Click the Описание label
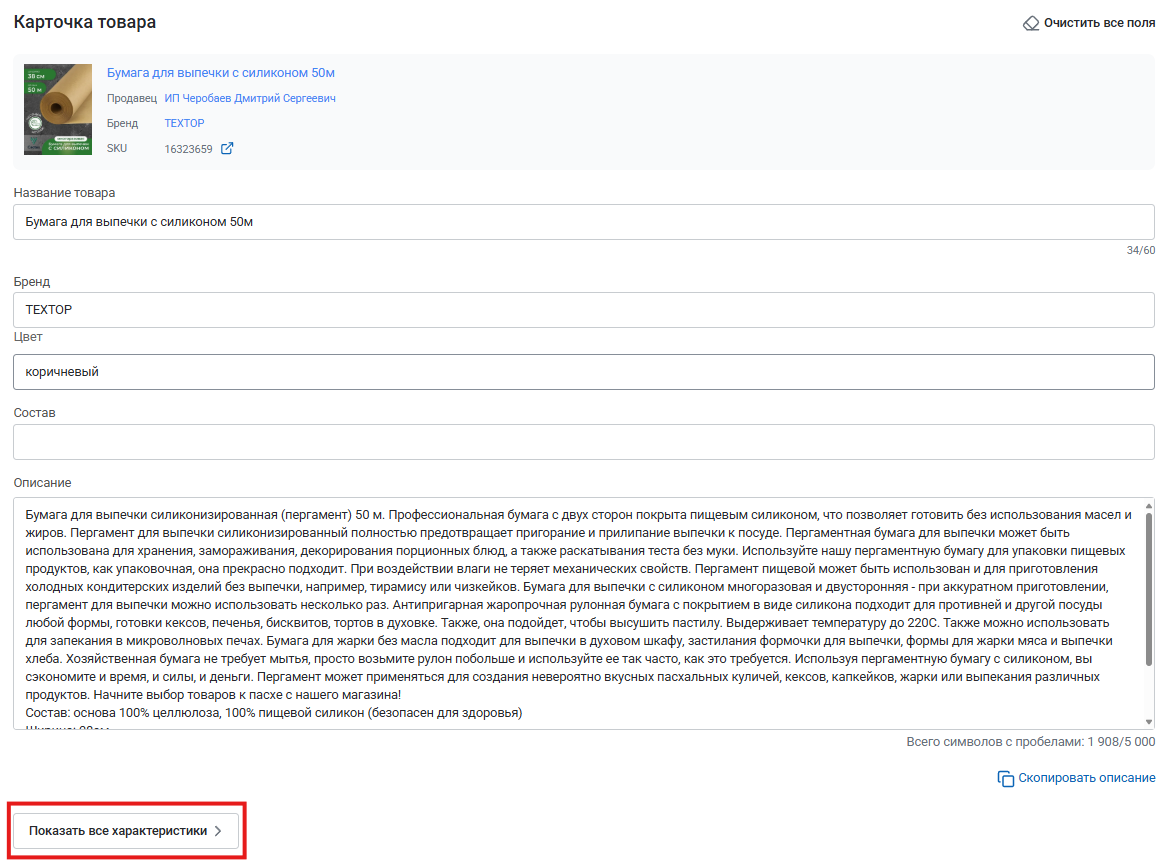The width and height of the screenshot is (1167, 860). coord(42,483)
